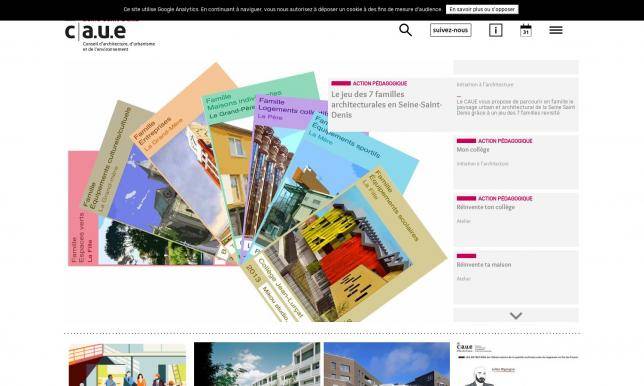Click the empty grey bar above articles
Image resolution: width=644 pixels, height=386 pixels.
click(x=516, y=67)
